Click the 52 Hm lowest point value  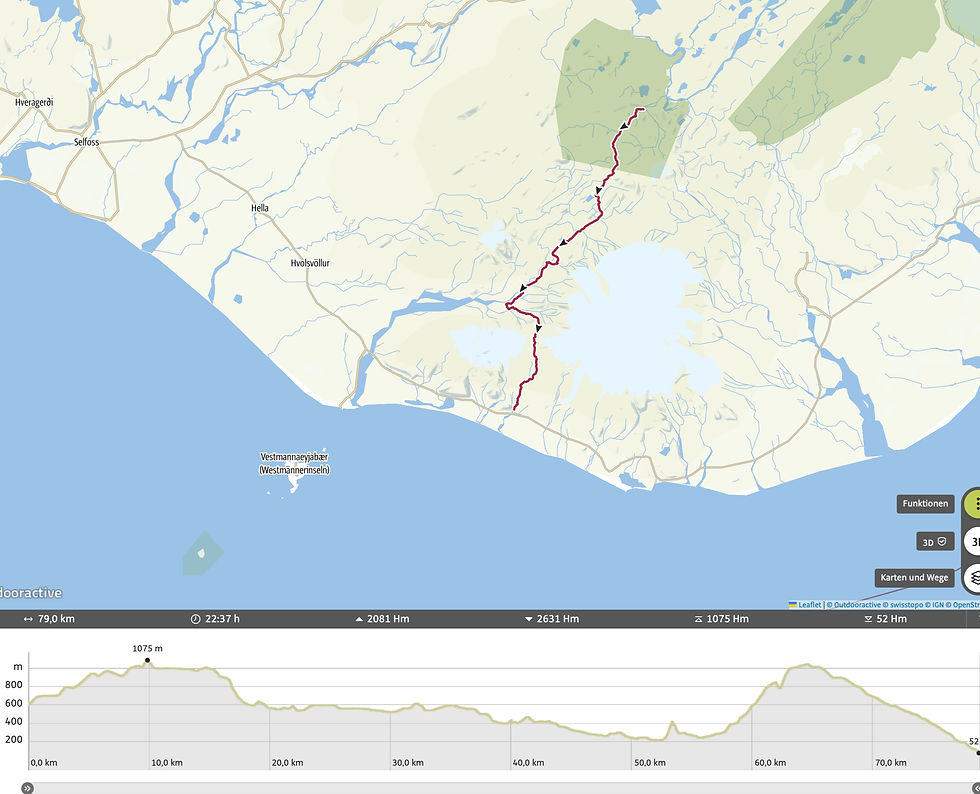pyautogui.click(x=892, y=619)
